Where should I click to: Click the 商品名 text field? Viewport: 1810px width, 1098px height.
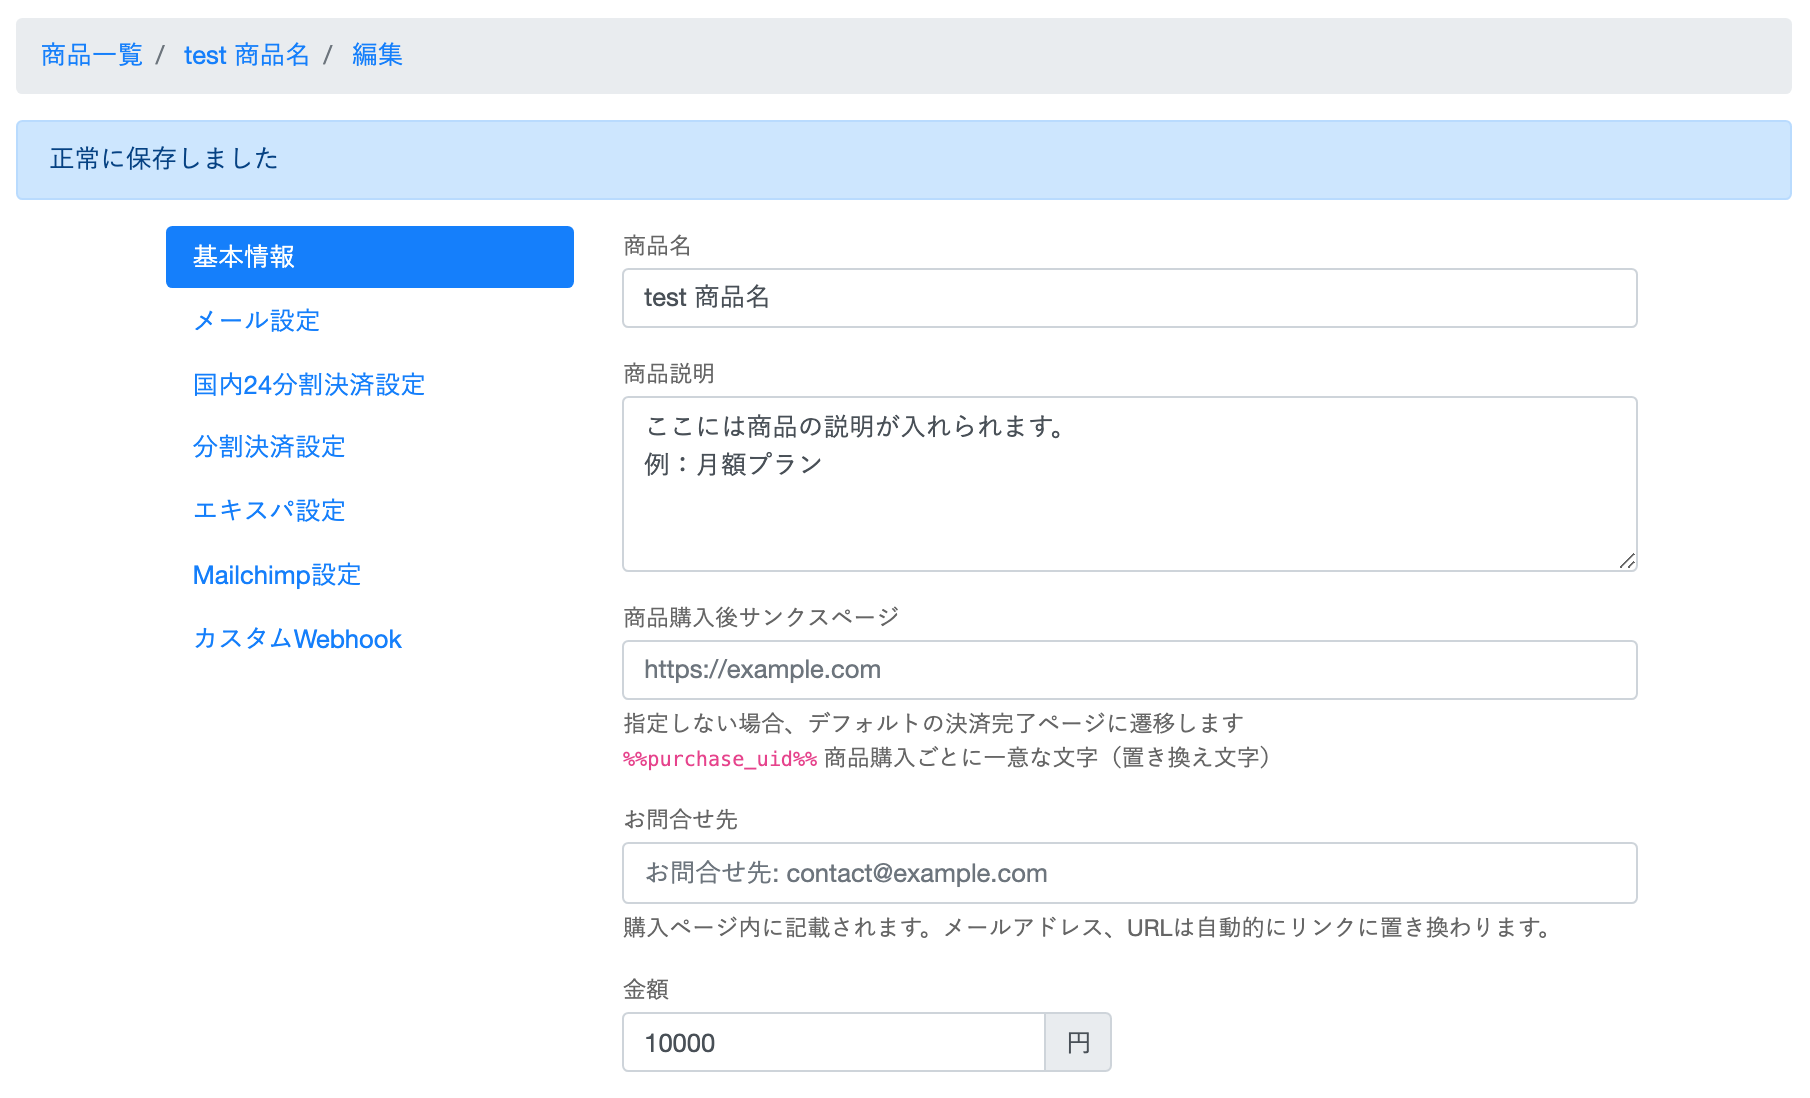pos(1128,298)
